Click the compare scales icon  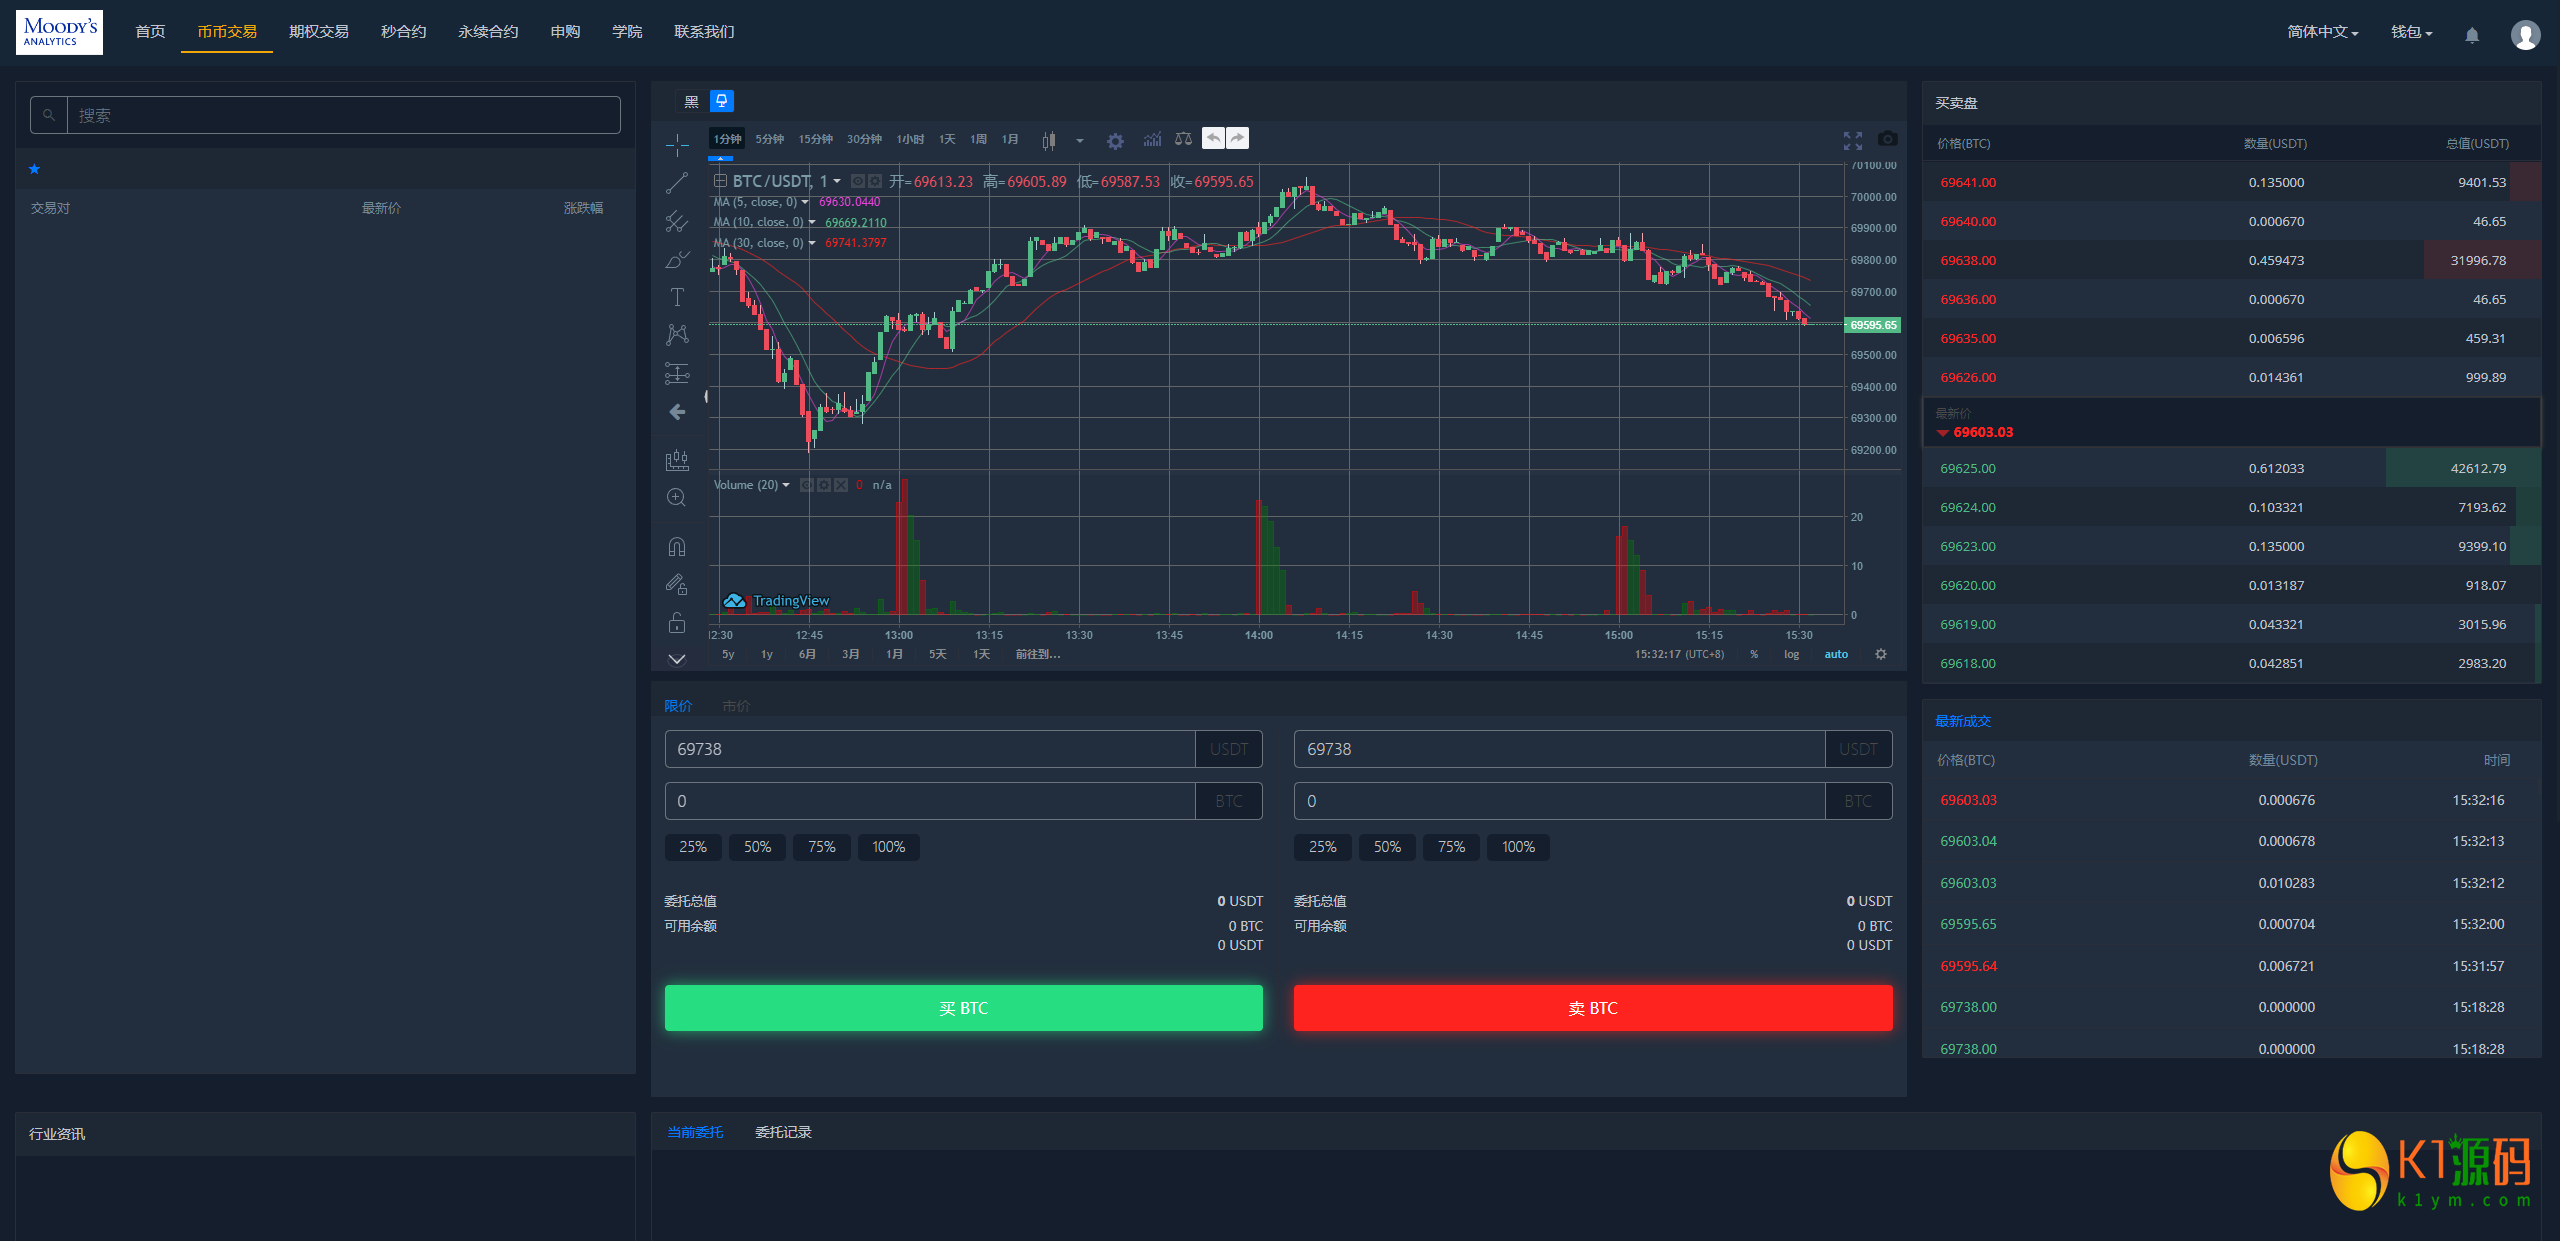(1183, 140)
